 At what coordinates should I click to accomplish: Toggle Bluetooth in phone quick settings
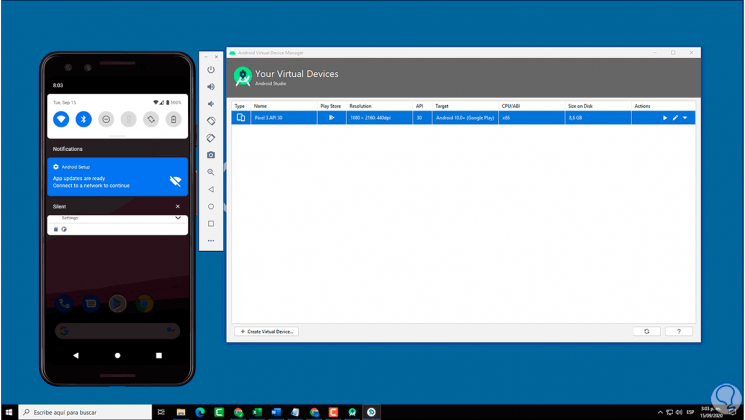[x=84, y=119]
